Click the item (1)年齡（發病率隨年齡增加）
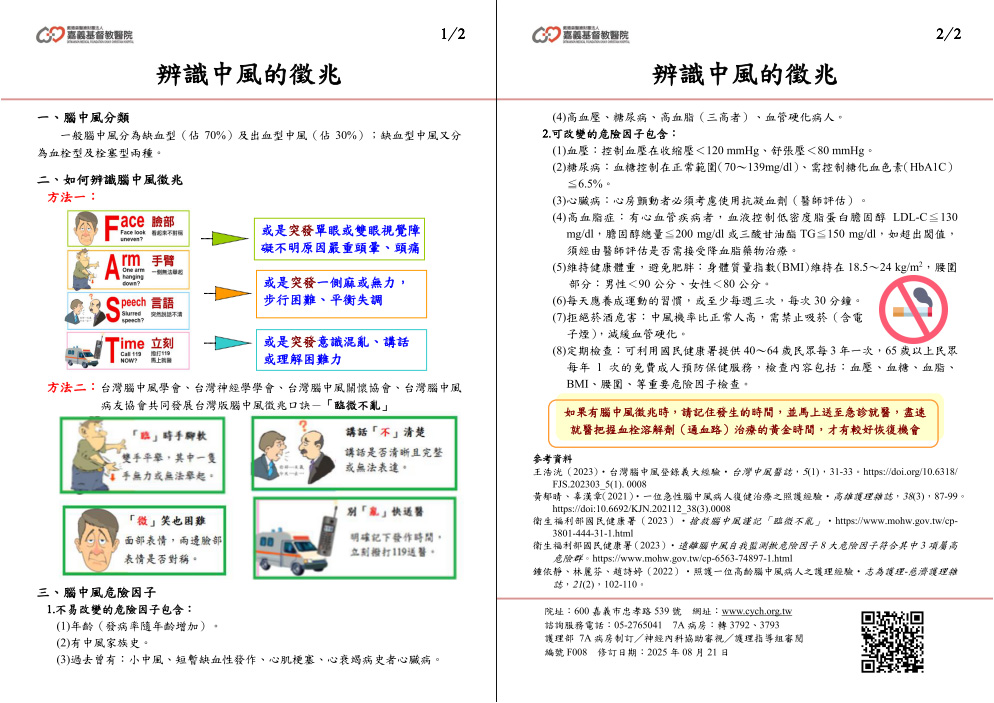This screenshot has width=994, height=703. point(138,626)
